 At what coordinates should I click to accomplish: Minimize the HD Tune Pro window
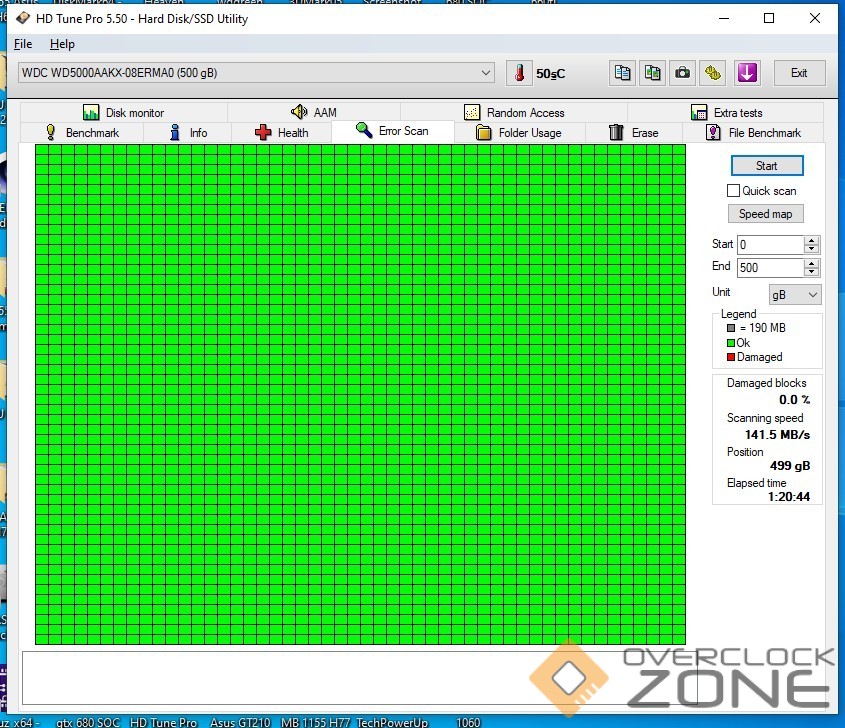[x=724, y=18]
